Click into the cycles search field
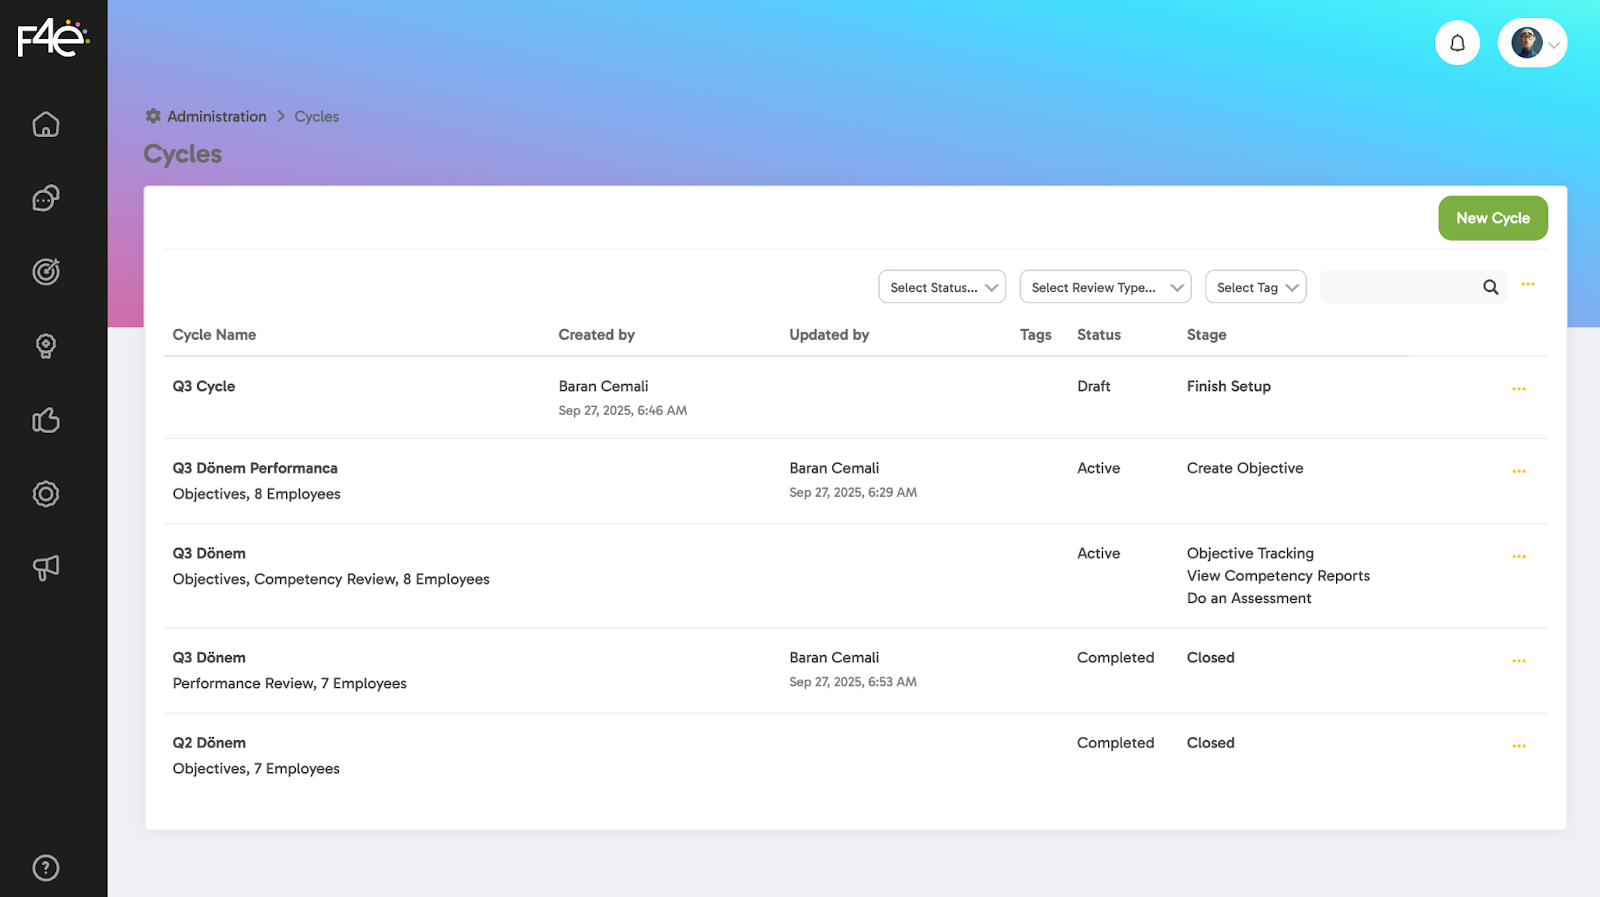The height and width of the screenshot is (897, 1600). pyautogui.click(x=1400, y=287)
